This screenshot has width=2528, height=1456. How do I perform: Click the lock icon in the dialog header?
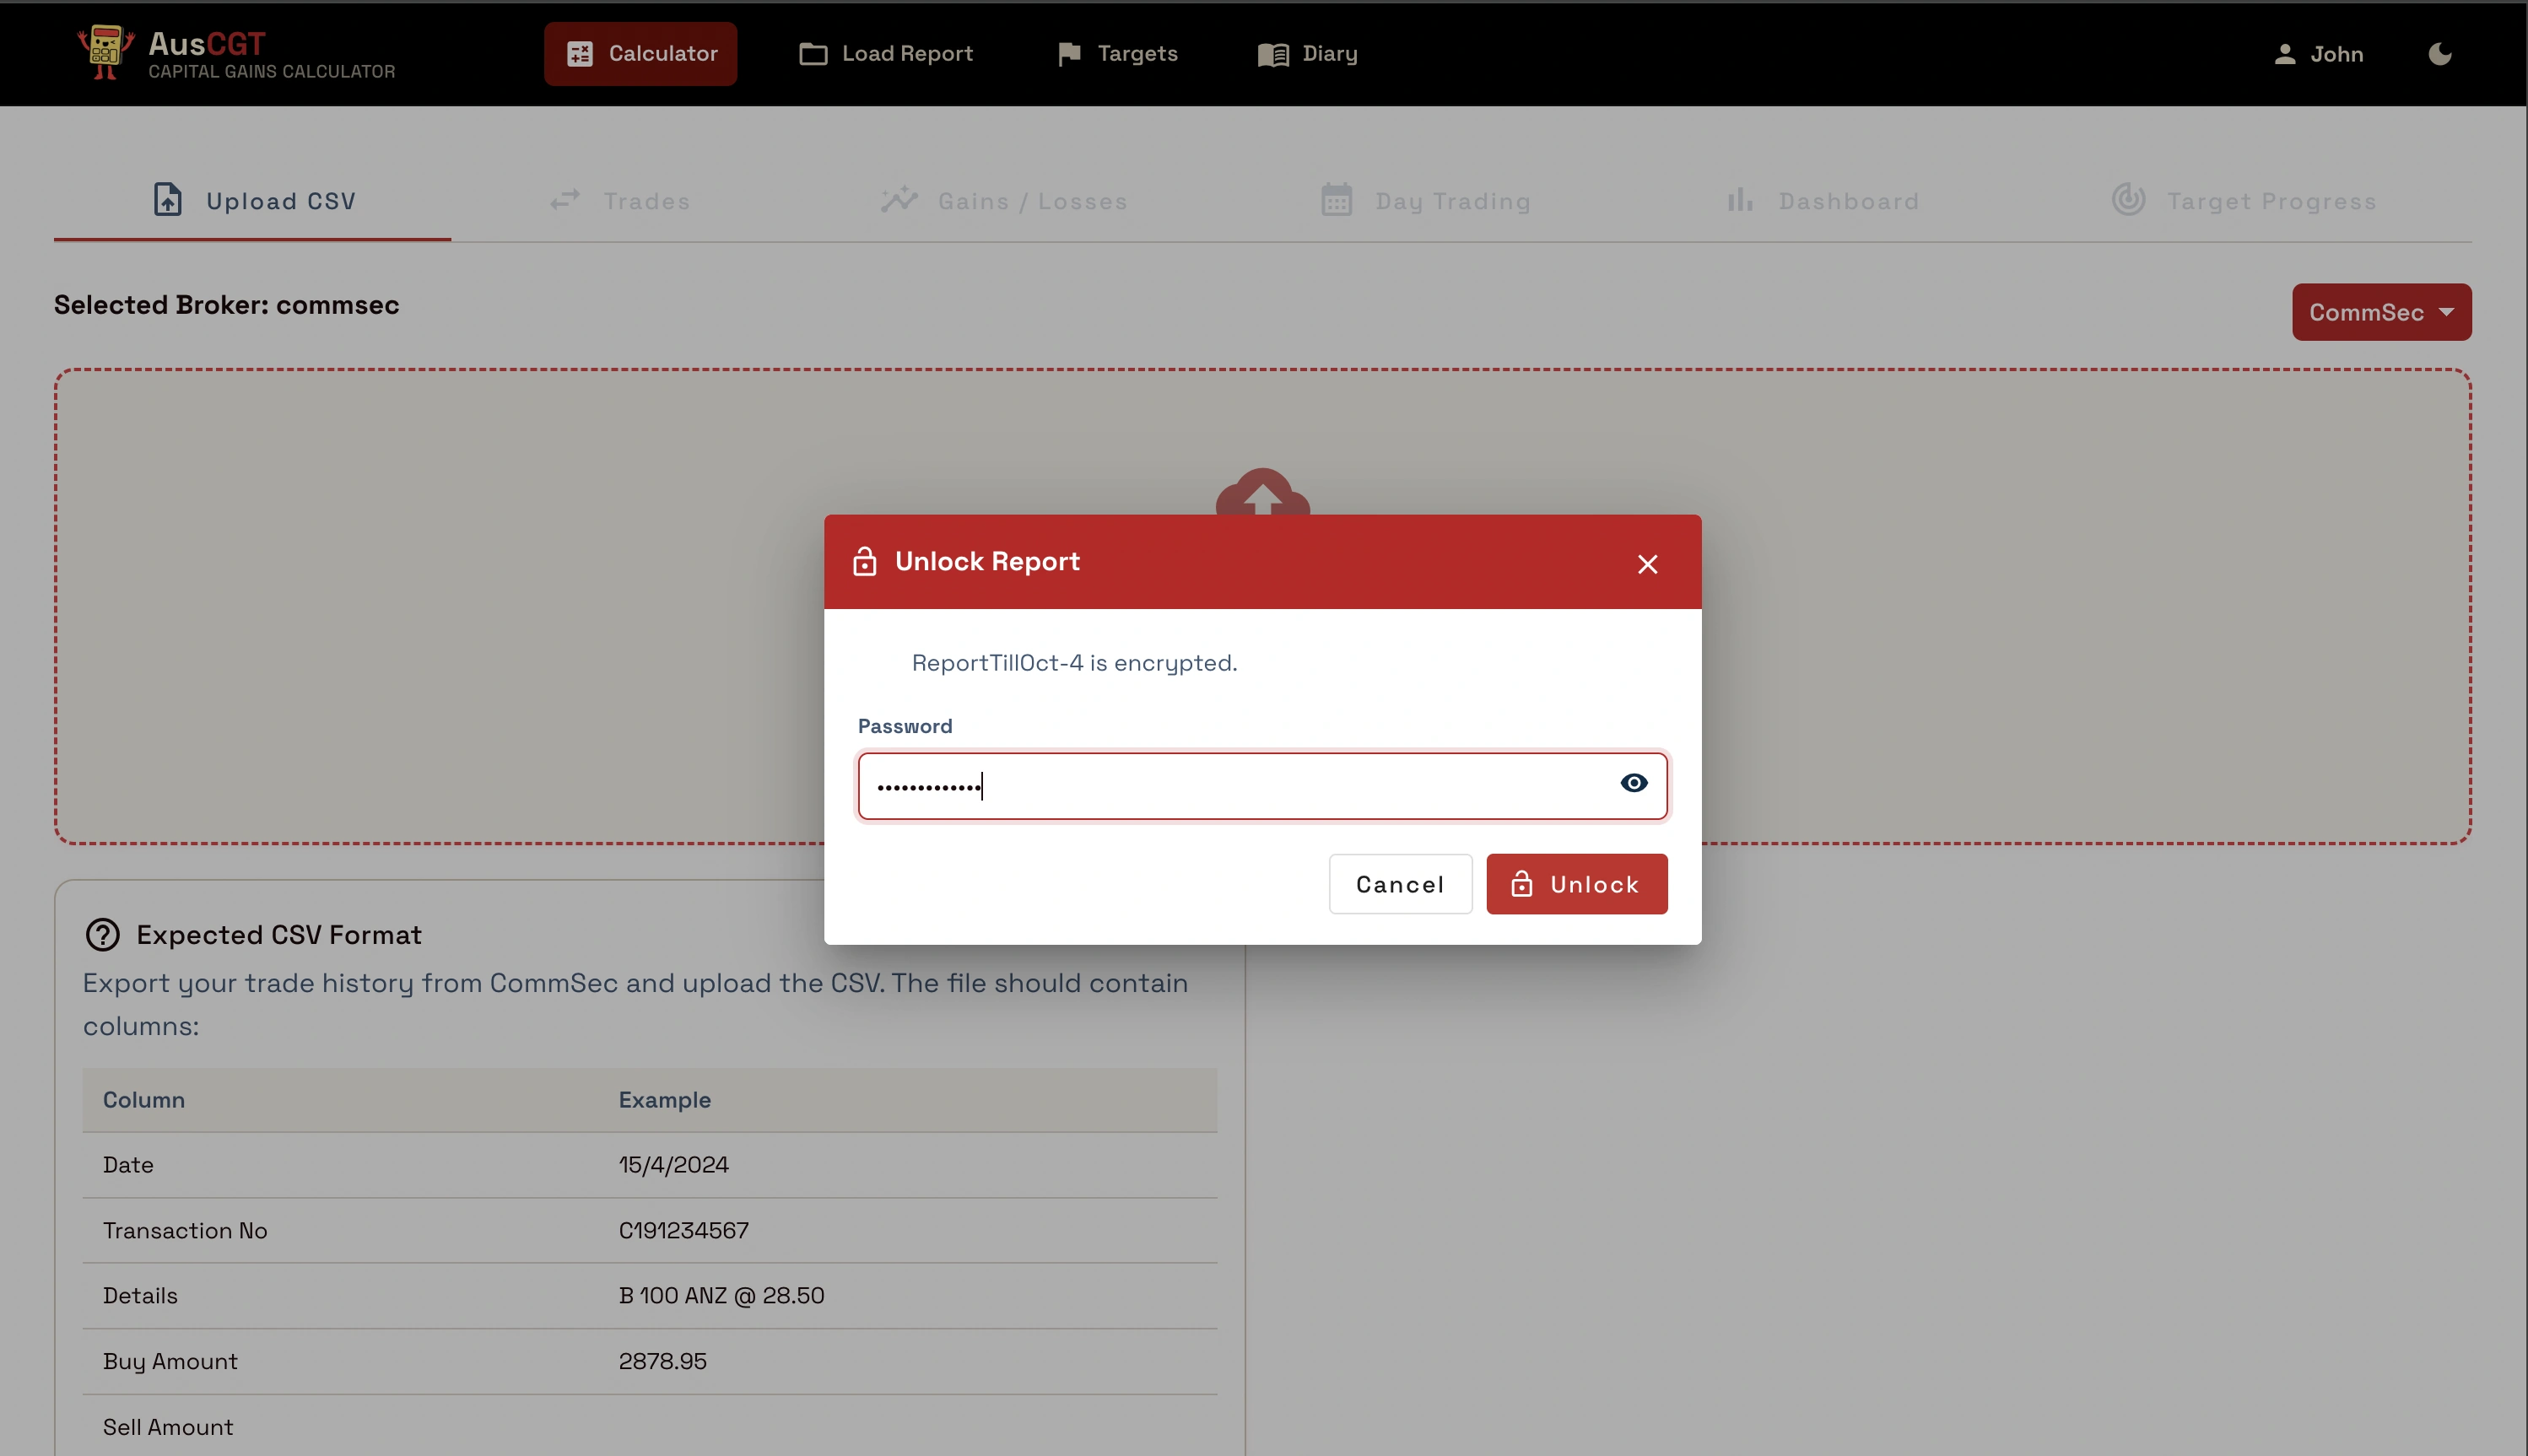tap(864, 562)
